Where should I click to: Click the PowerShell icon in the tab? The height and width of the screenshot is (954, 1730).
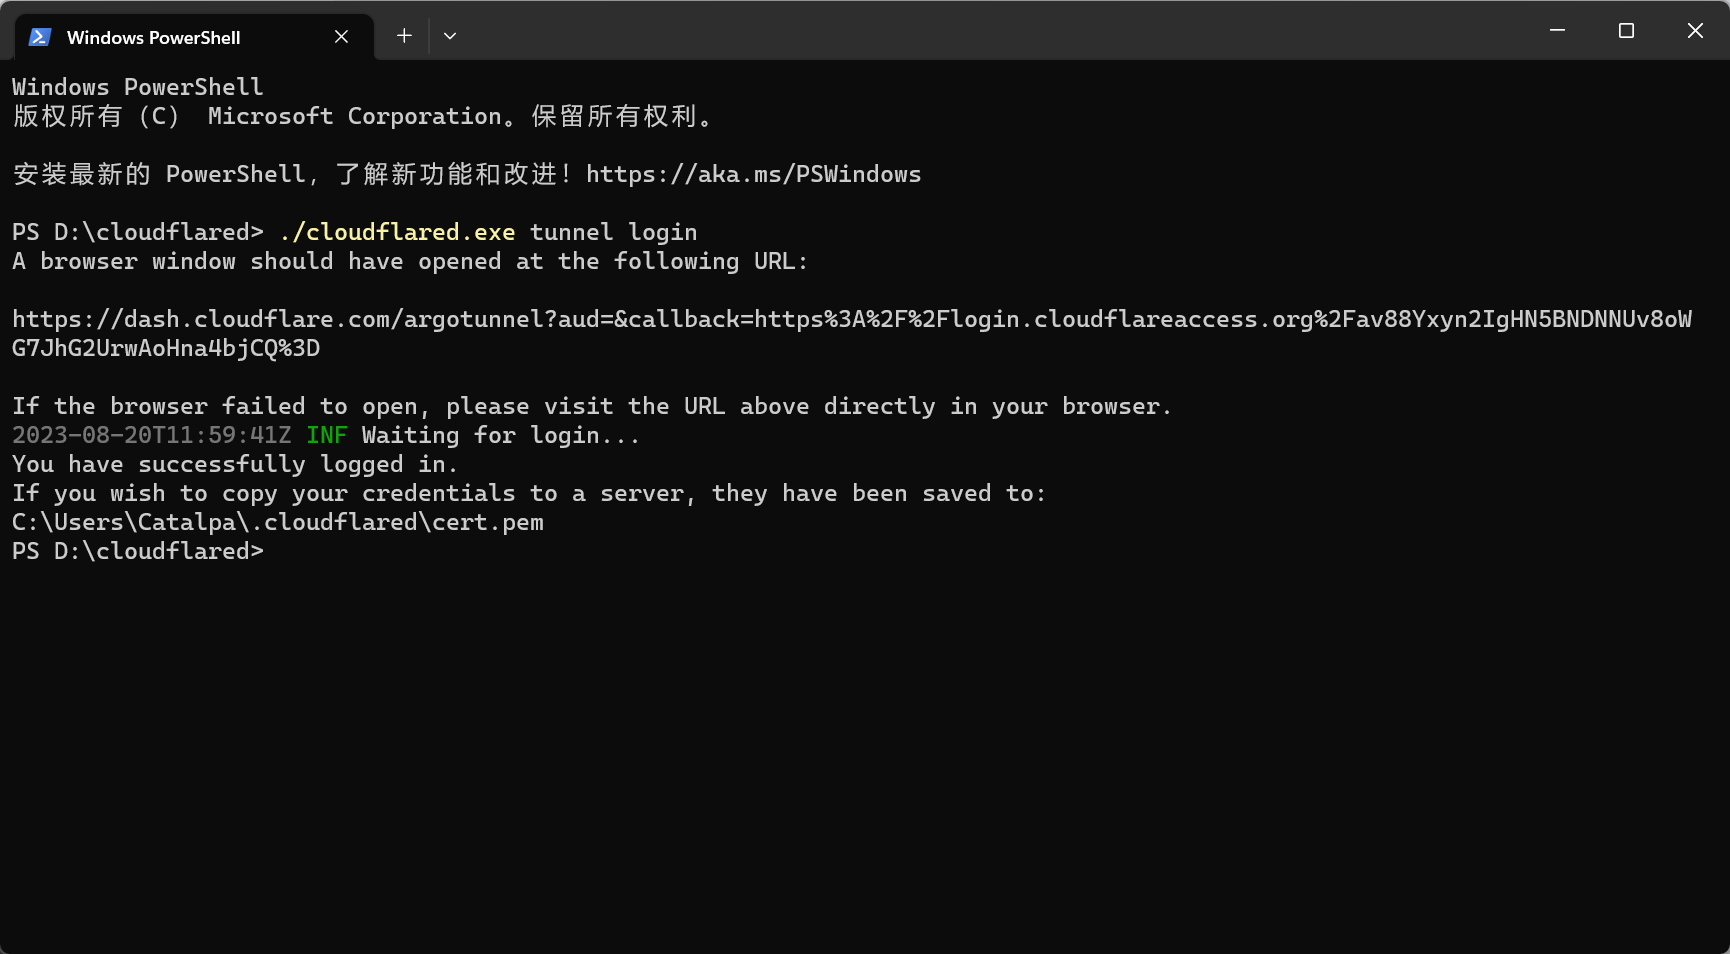point(40,37)
